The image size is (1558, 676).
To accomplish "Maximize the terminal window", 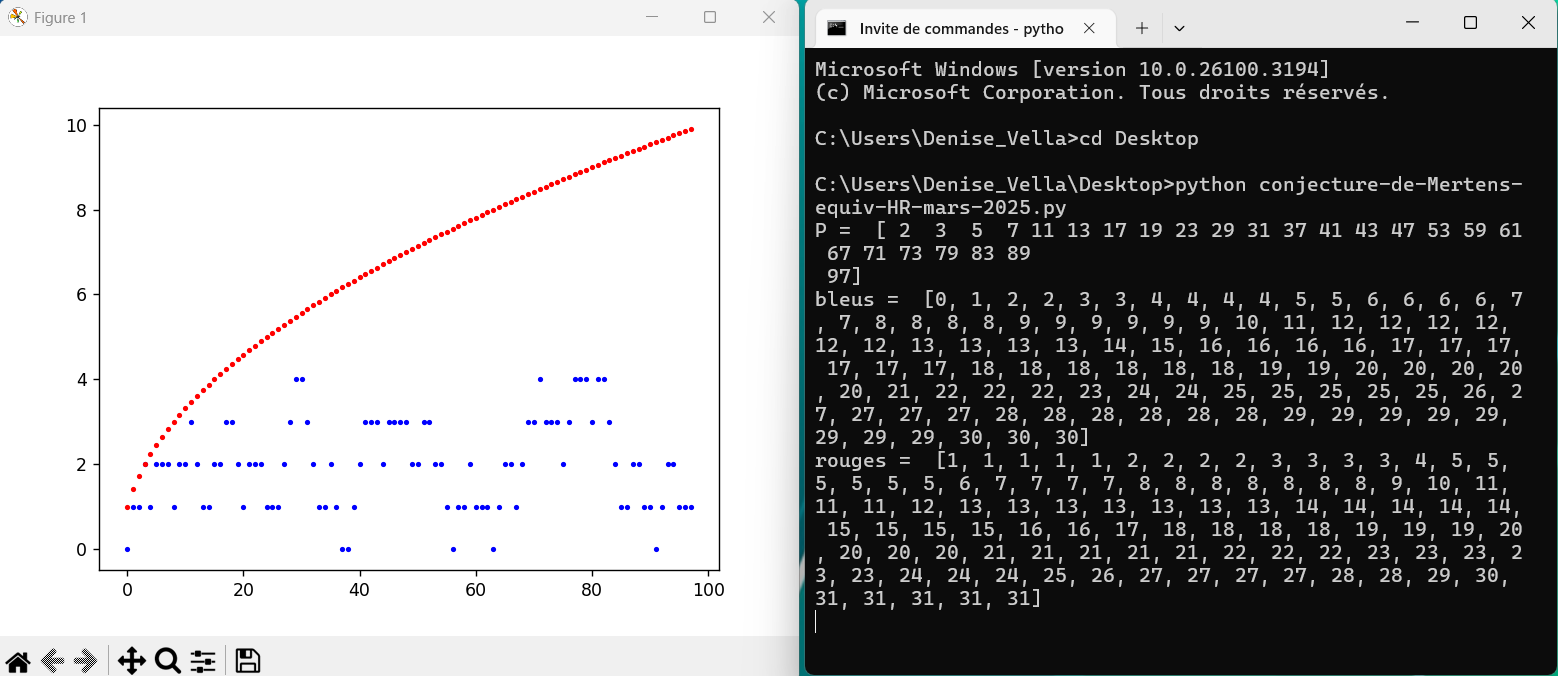I will pos(1470,23).
